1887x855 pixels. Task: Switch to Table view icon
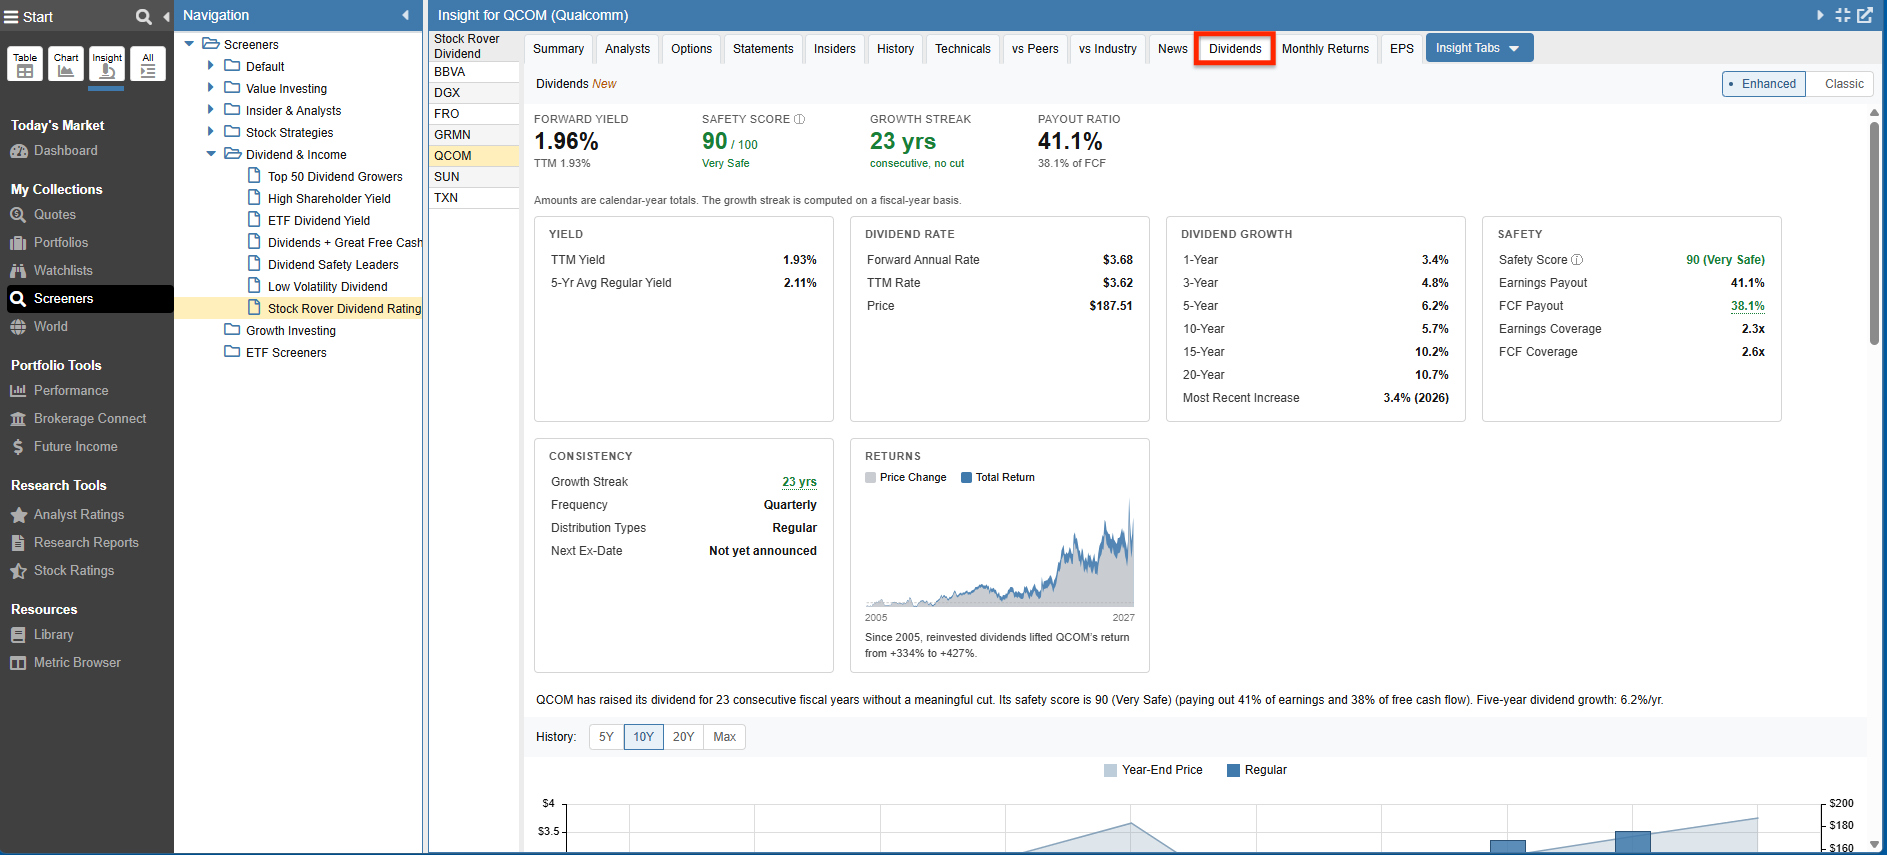point(25,64)
